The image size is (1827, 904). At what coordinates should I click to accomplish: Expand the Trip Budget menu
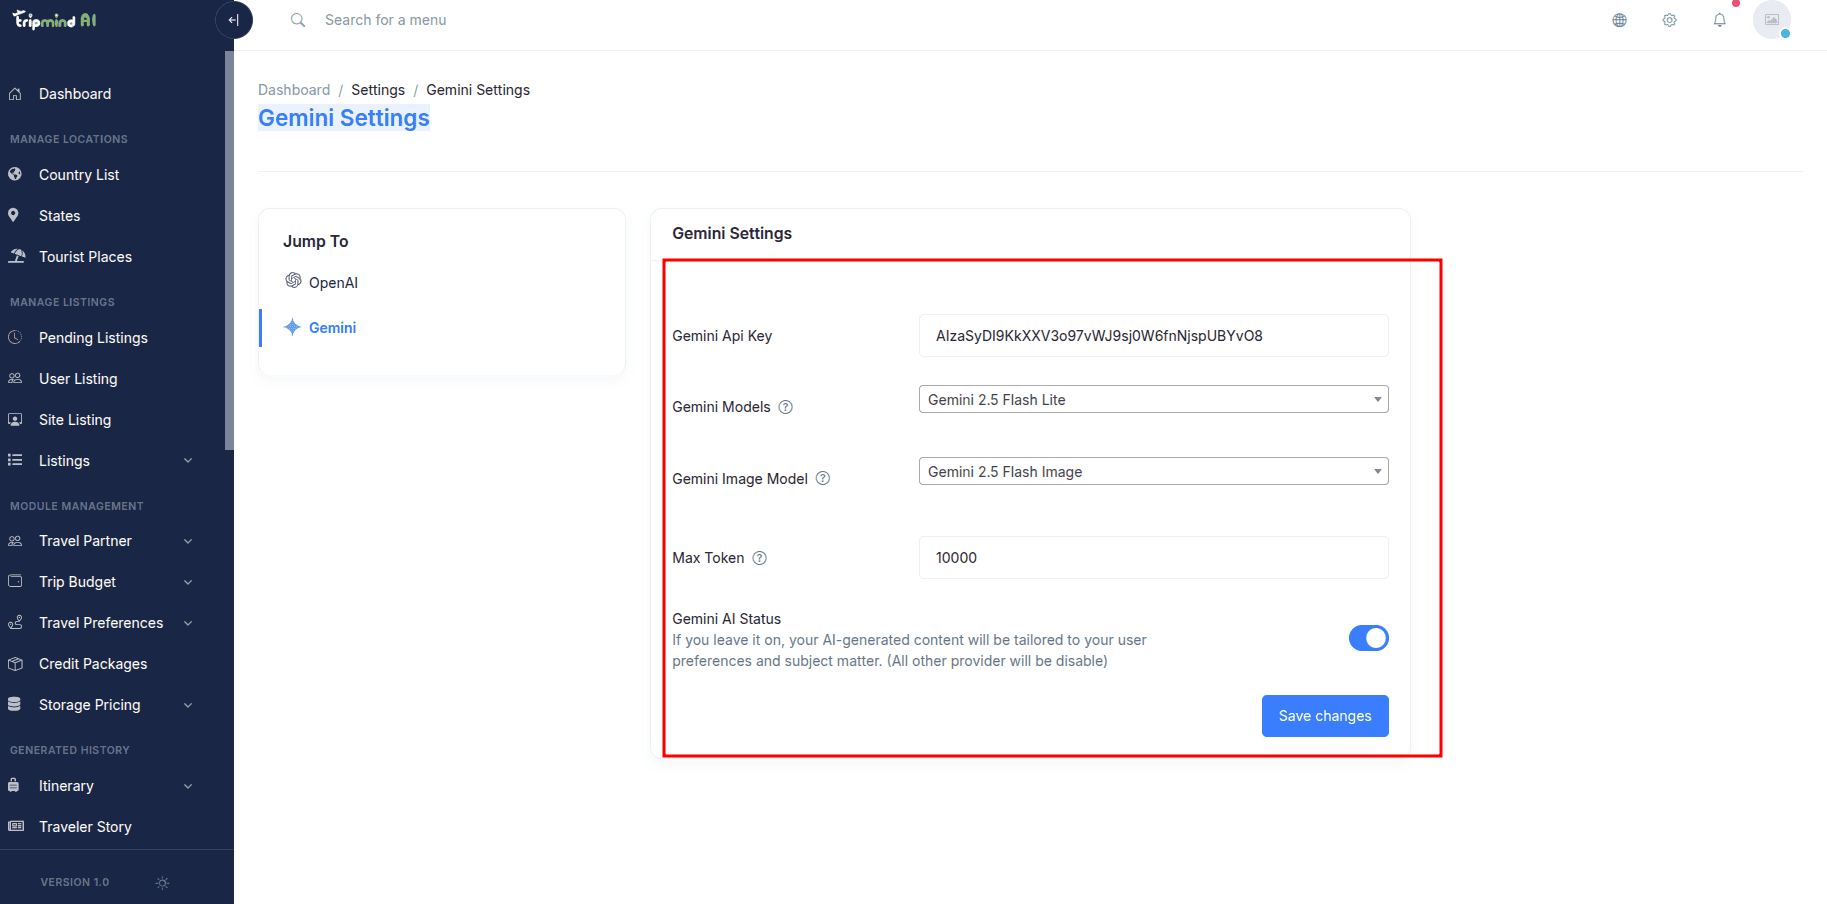click(100, 582)
